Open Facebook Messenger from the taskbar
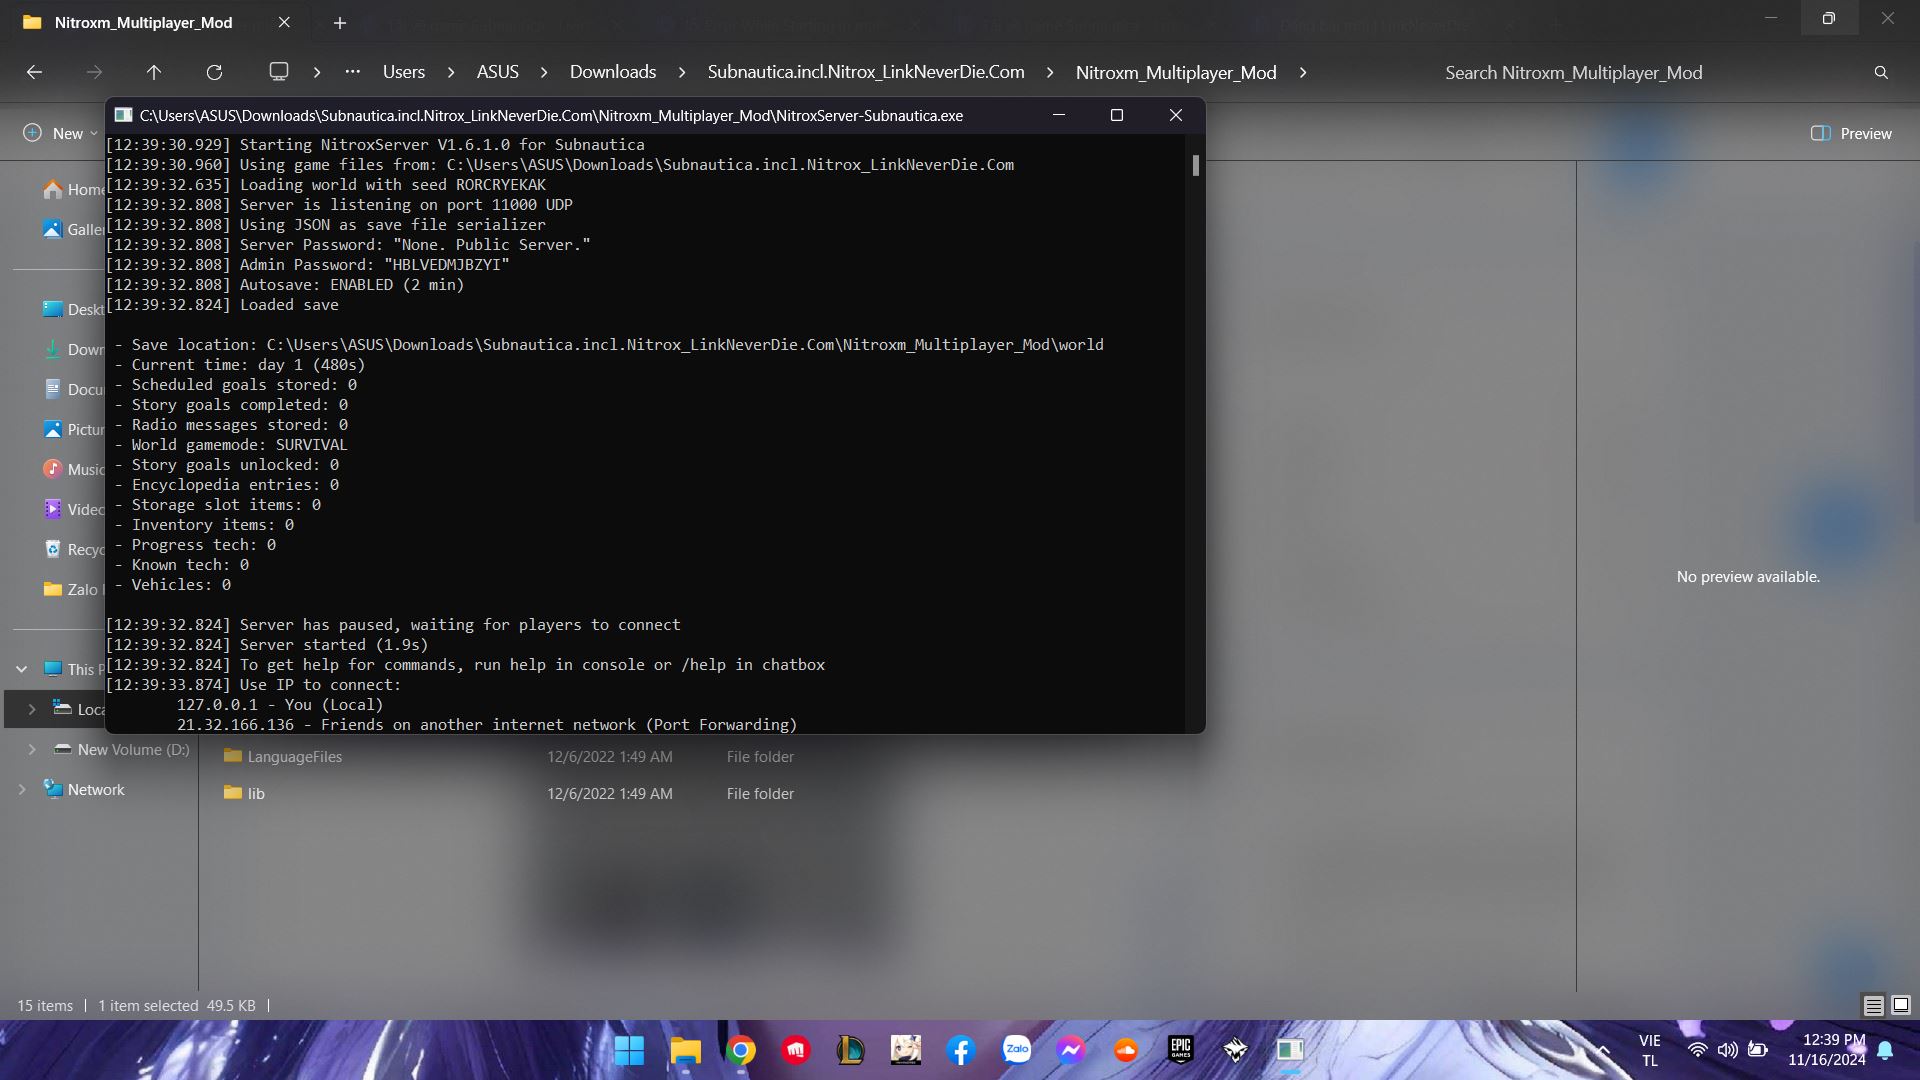This screenshot has height=1080, width=1920. tap(1071, 1051)
